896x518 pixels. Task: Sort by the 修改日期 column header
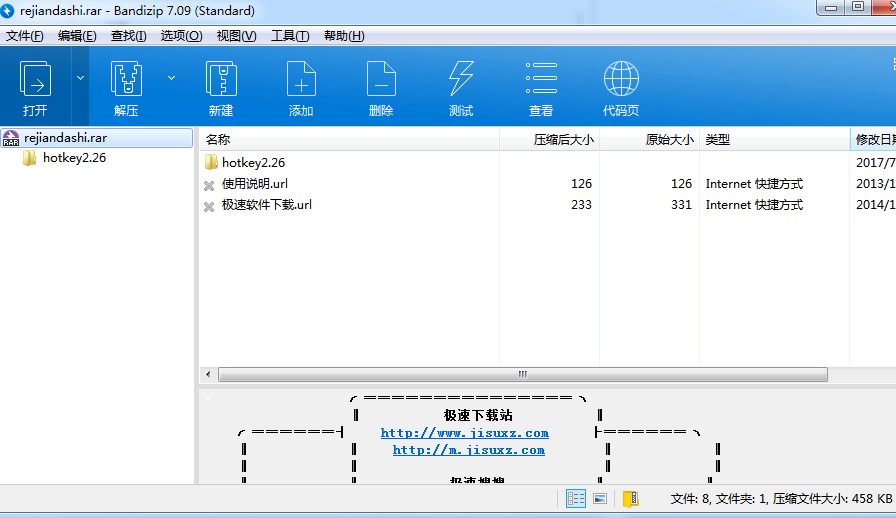[x=873, y=140]
